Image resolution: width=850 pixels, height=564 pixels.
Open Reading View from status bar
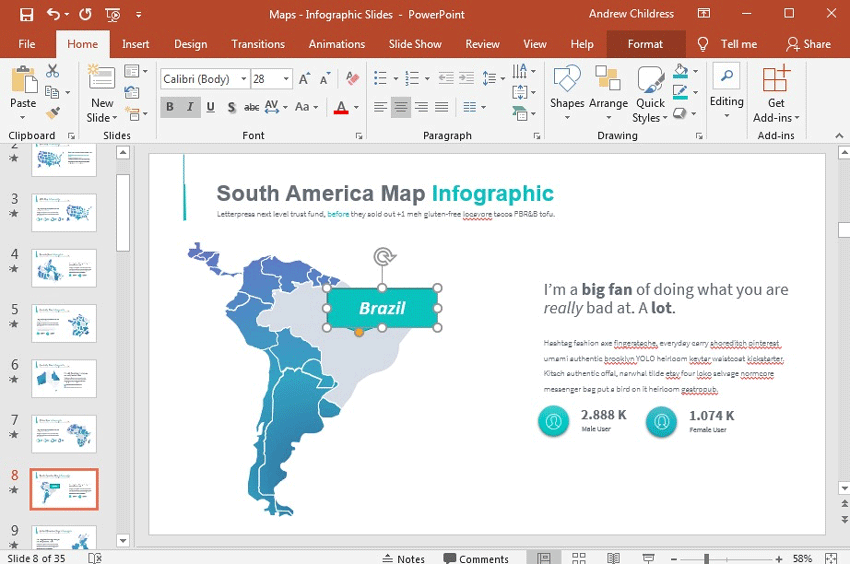(x=613, y=558)
